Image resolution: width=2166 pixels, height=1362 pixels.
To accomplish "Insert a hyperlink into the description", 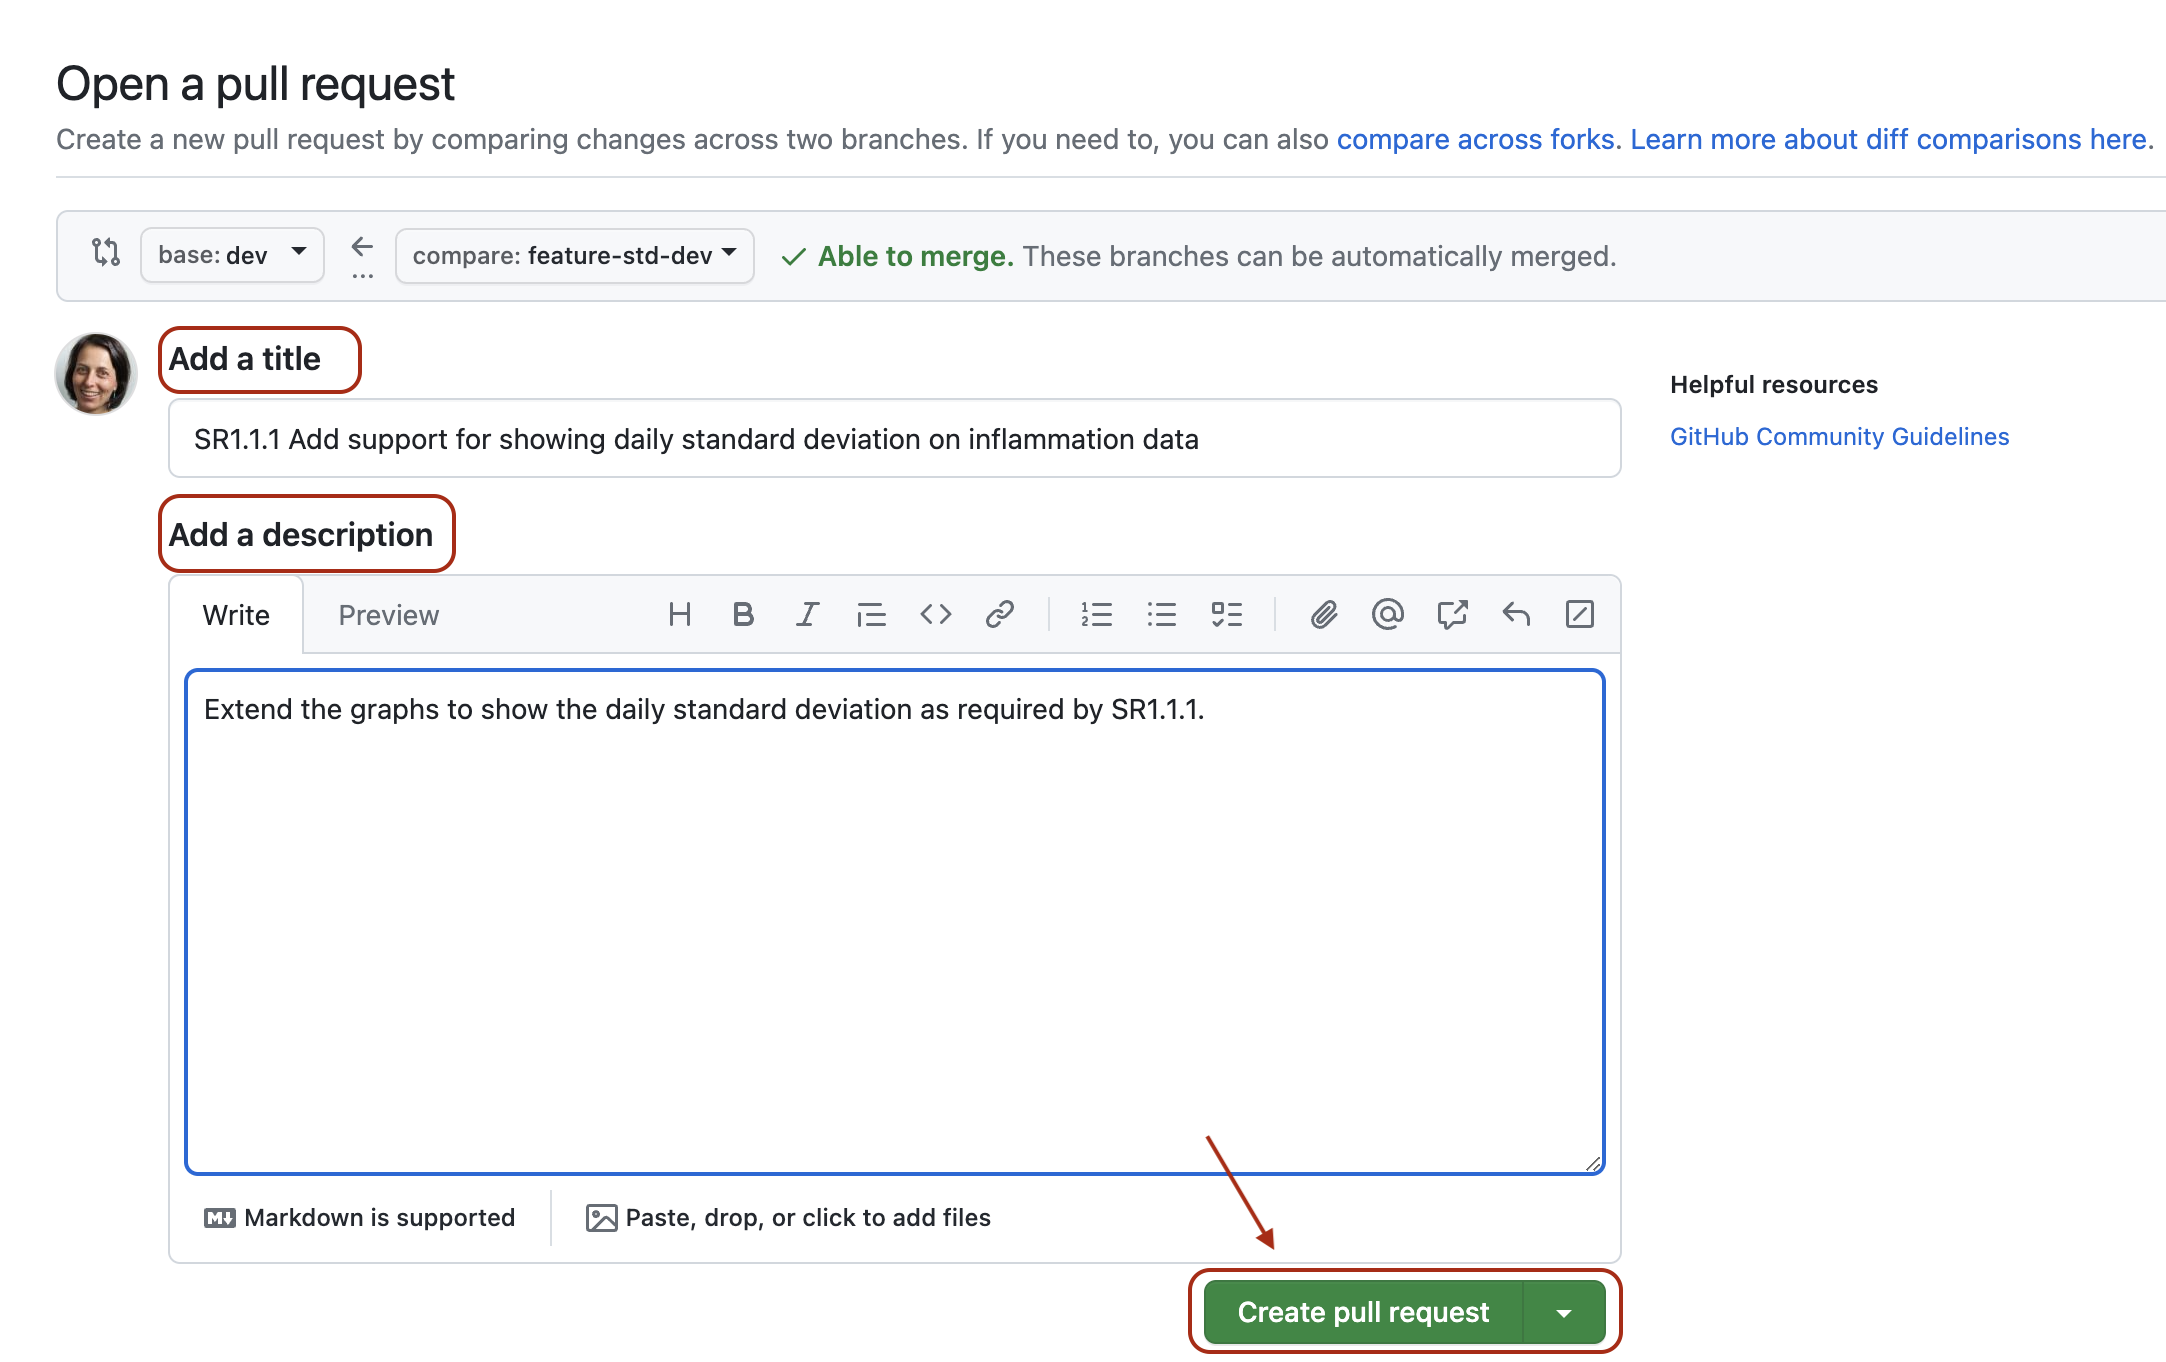I will coord(1000,614).
